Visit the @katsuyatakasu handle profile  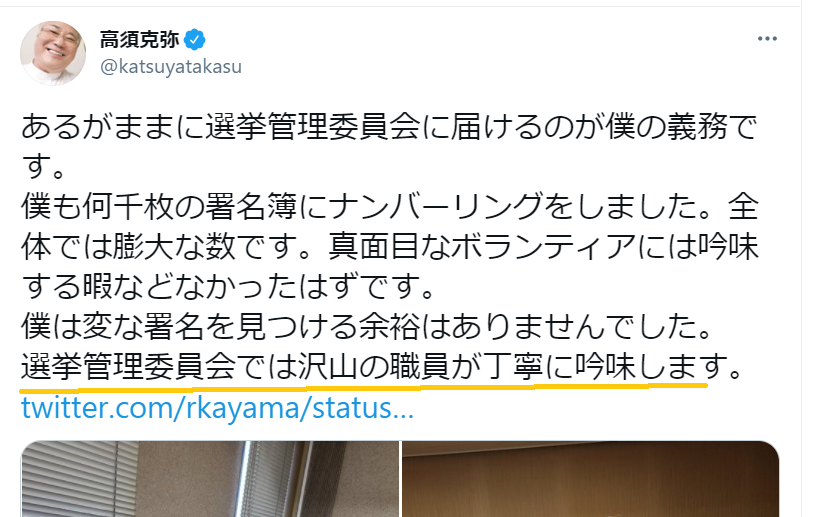pyautogui.click(x=171, y=67)
